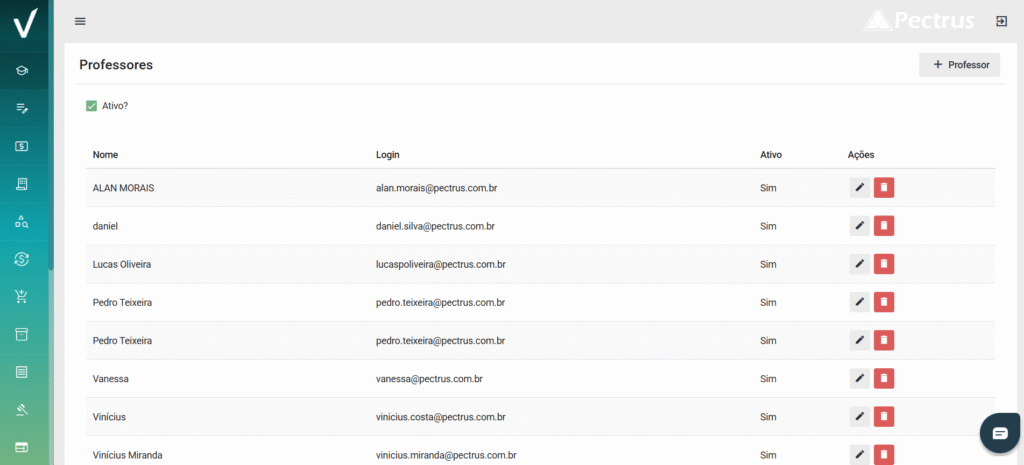Delete Lucas Oliveira using trash icon
Screen dimensions: 1024x465
coord(884,264)
